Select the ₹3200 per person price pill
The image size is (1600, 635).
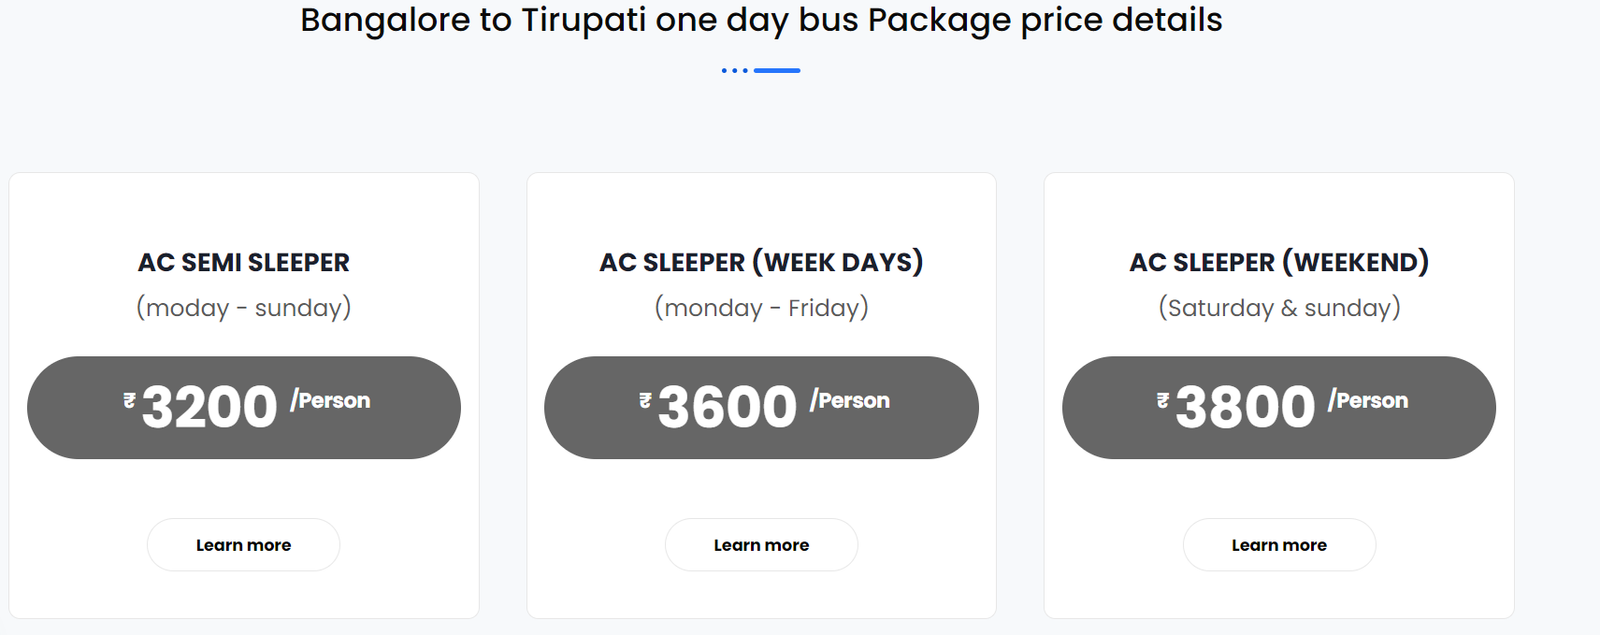(x=243, y=407)
